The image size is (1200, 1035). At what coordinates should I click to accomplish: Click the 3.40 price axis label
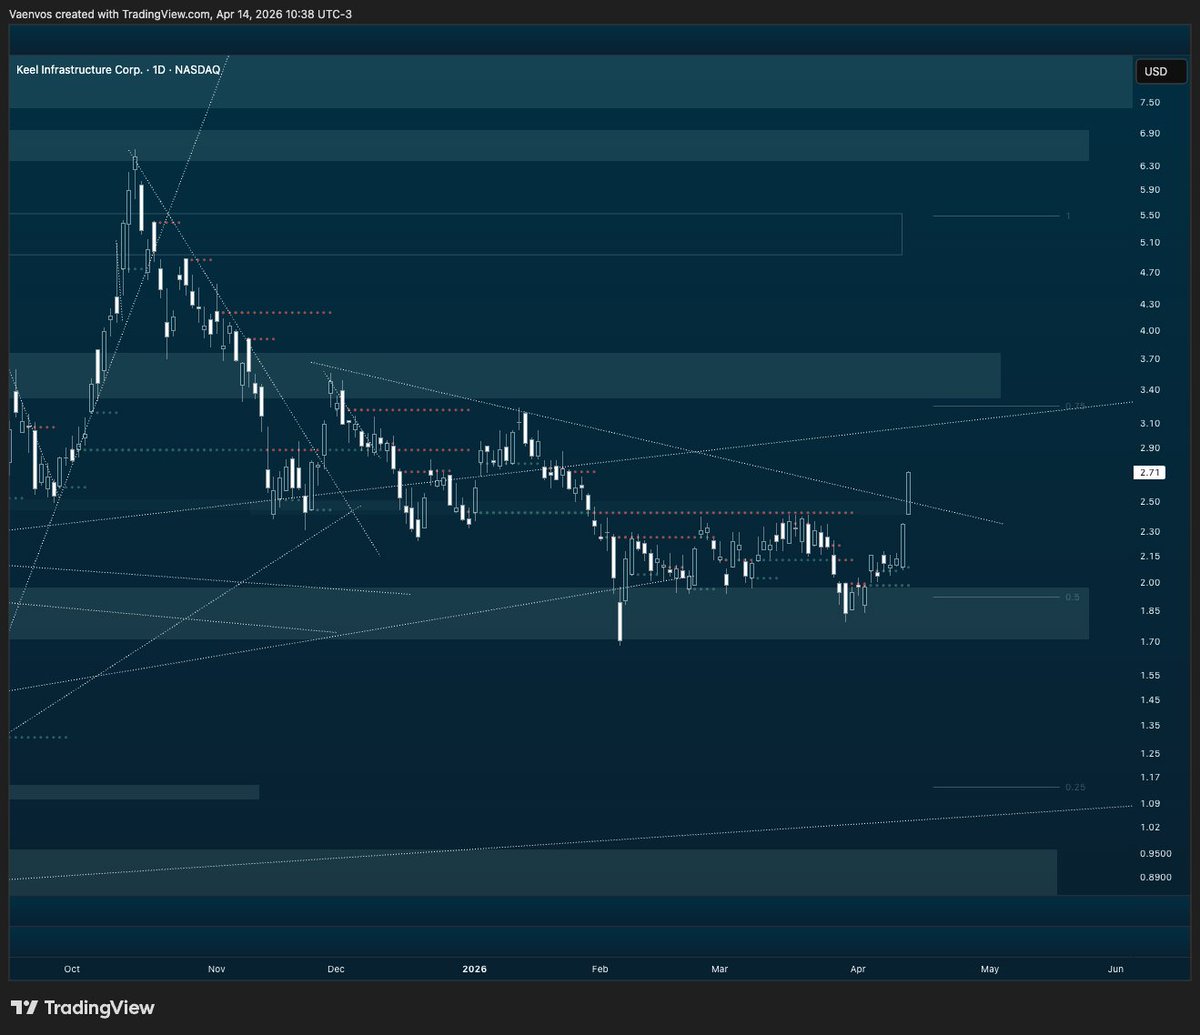[x=1149, y=390]
